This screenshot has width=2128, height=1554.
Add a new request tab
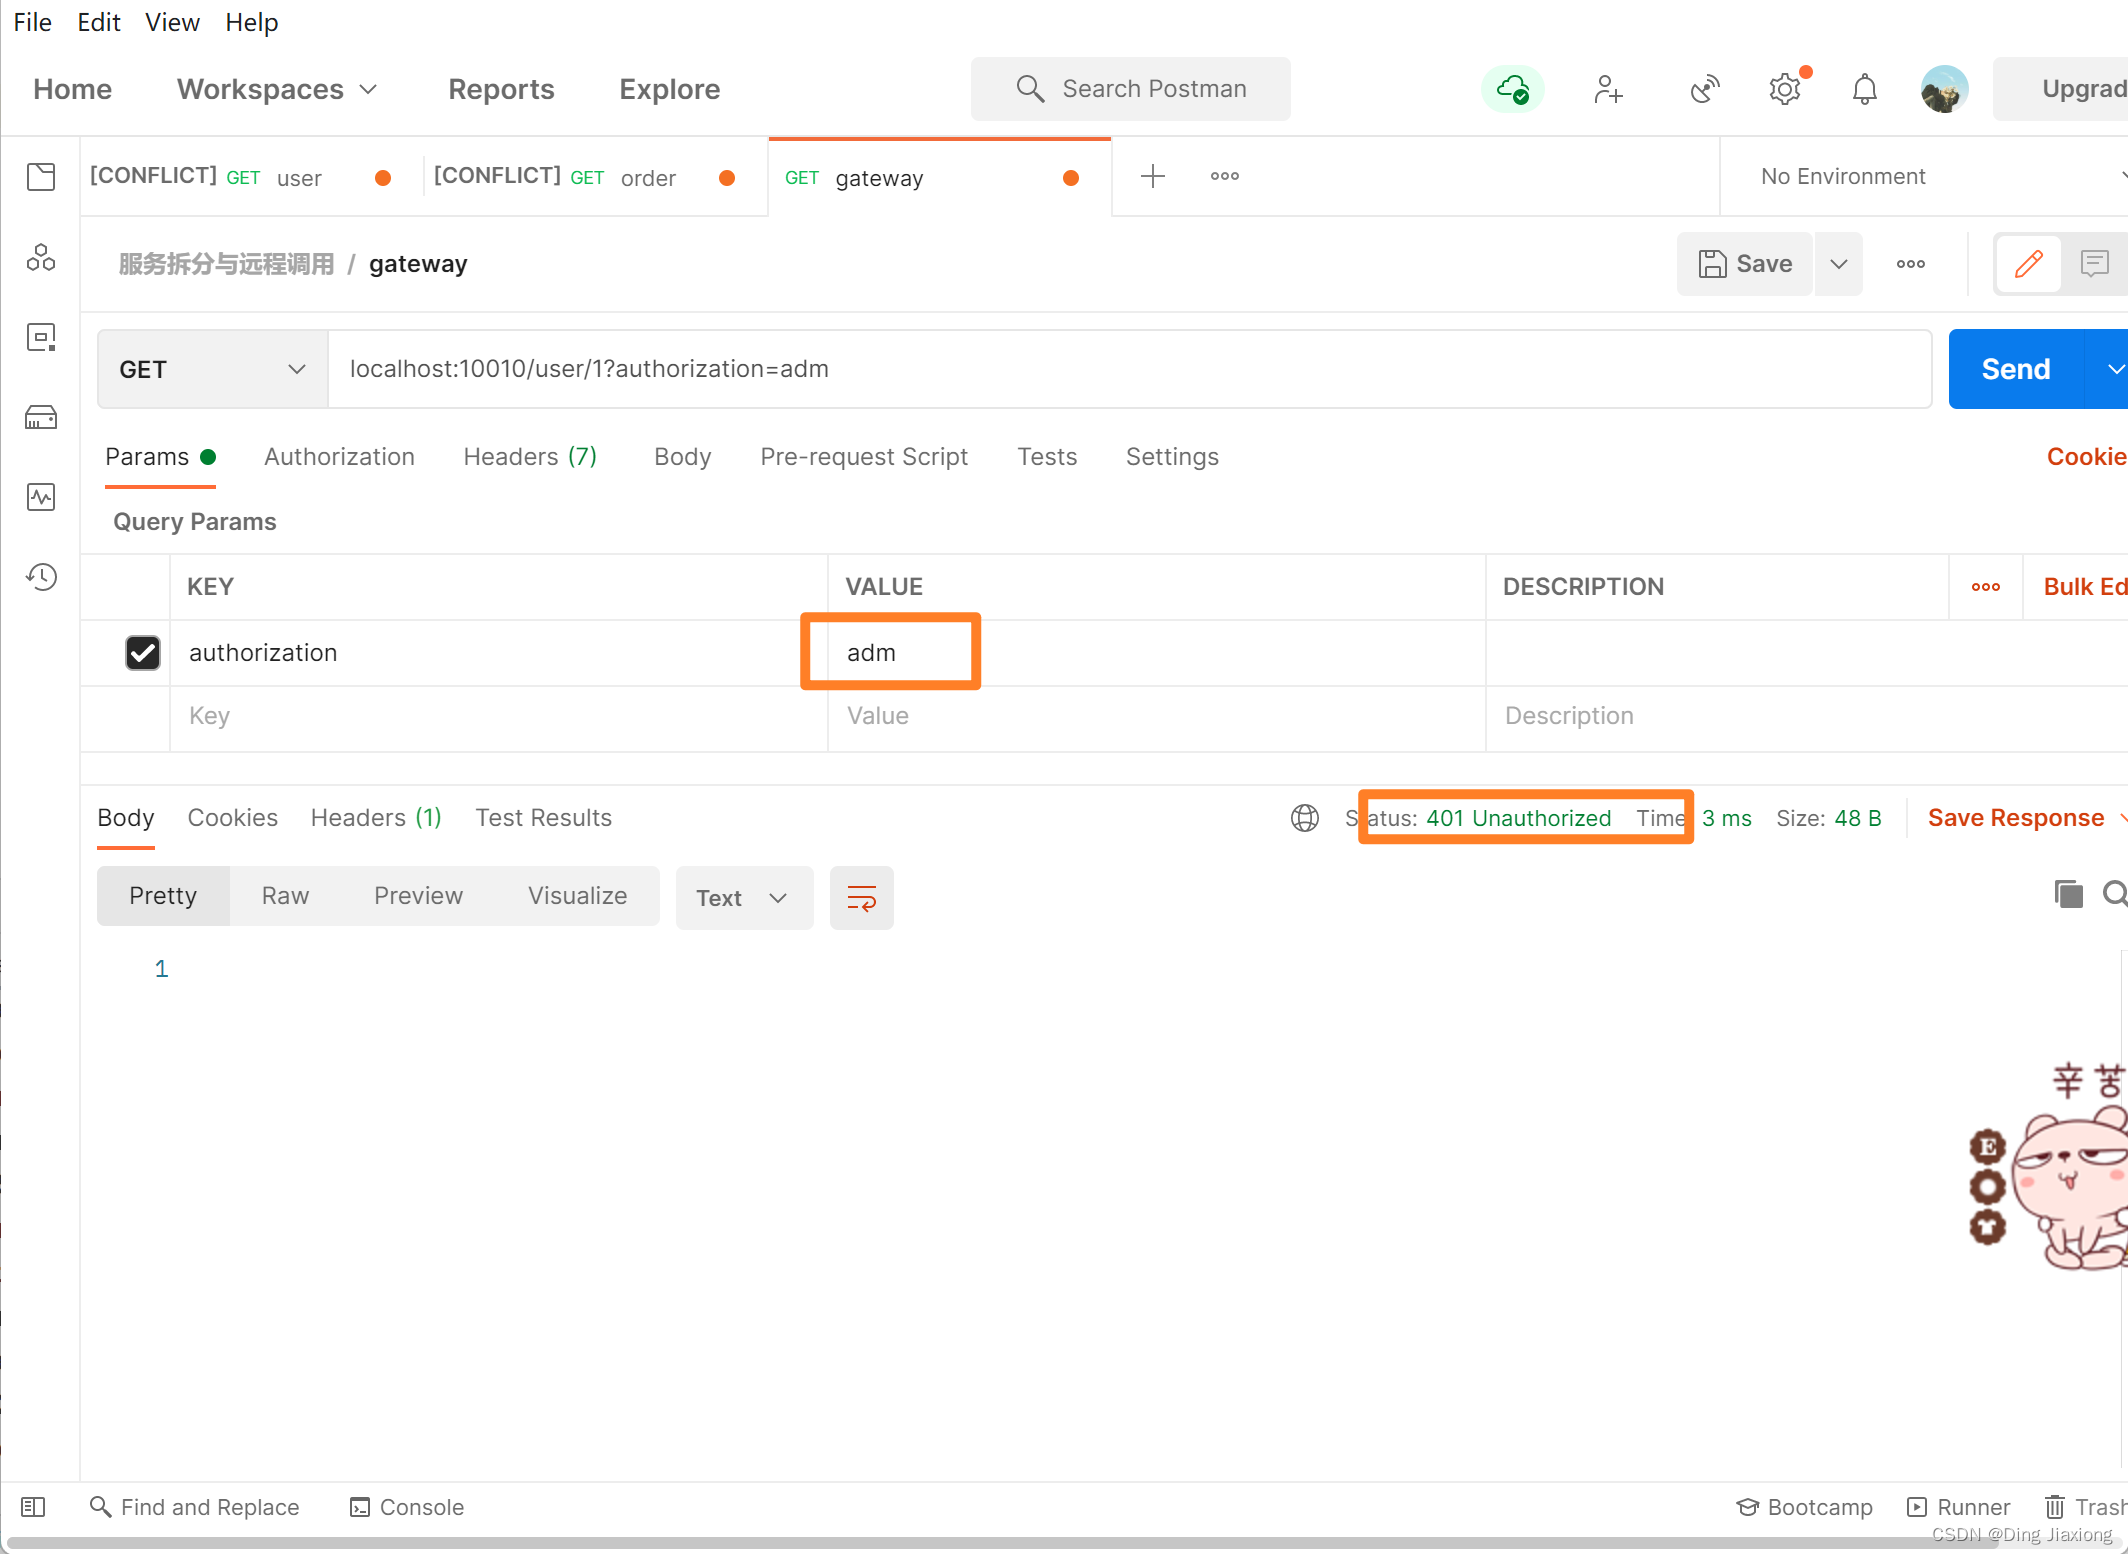1153,176
